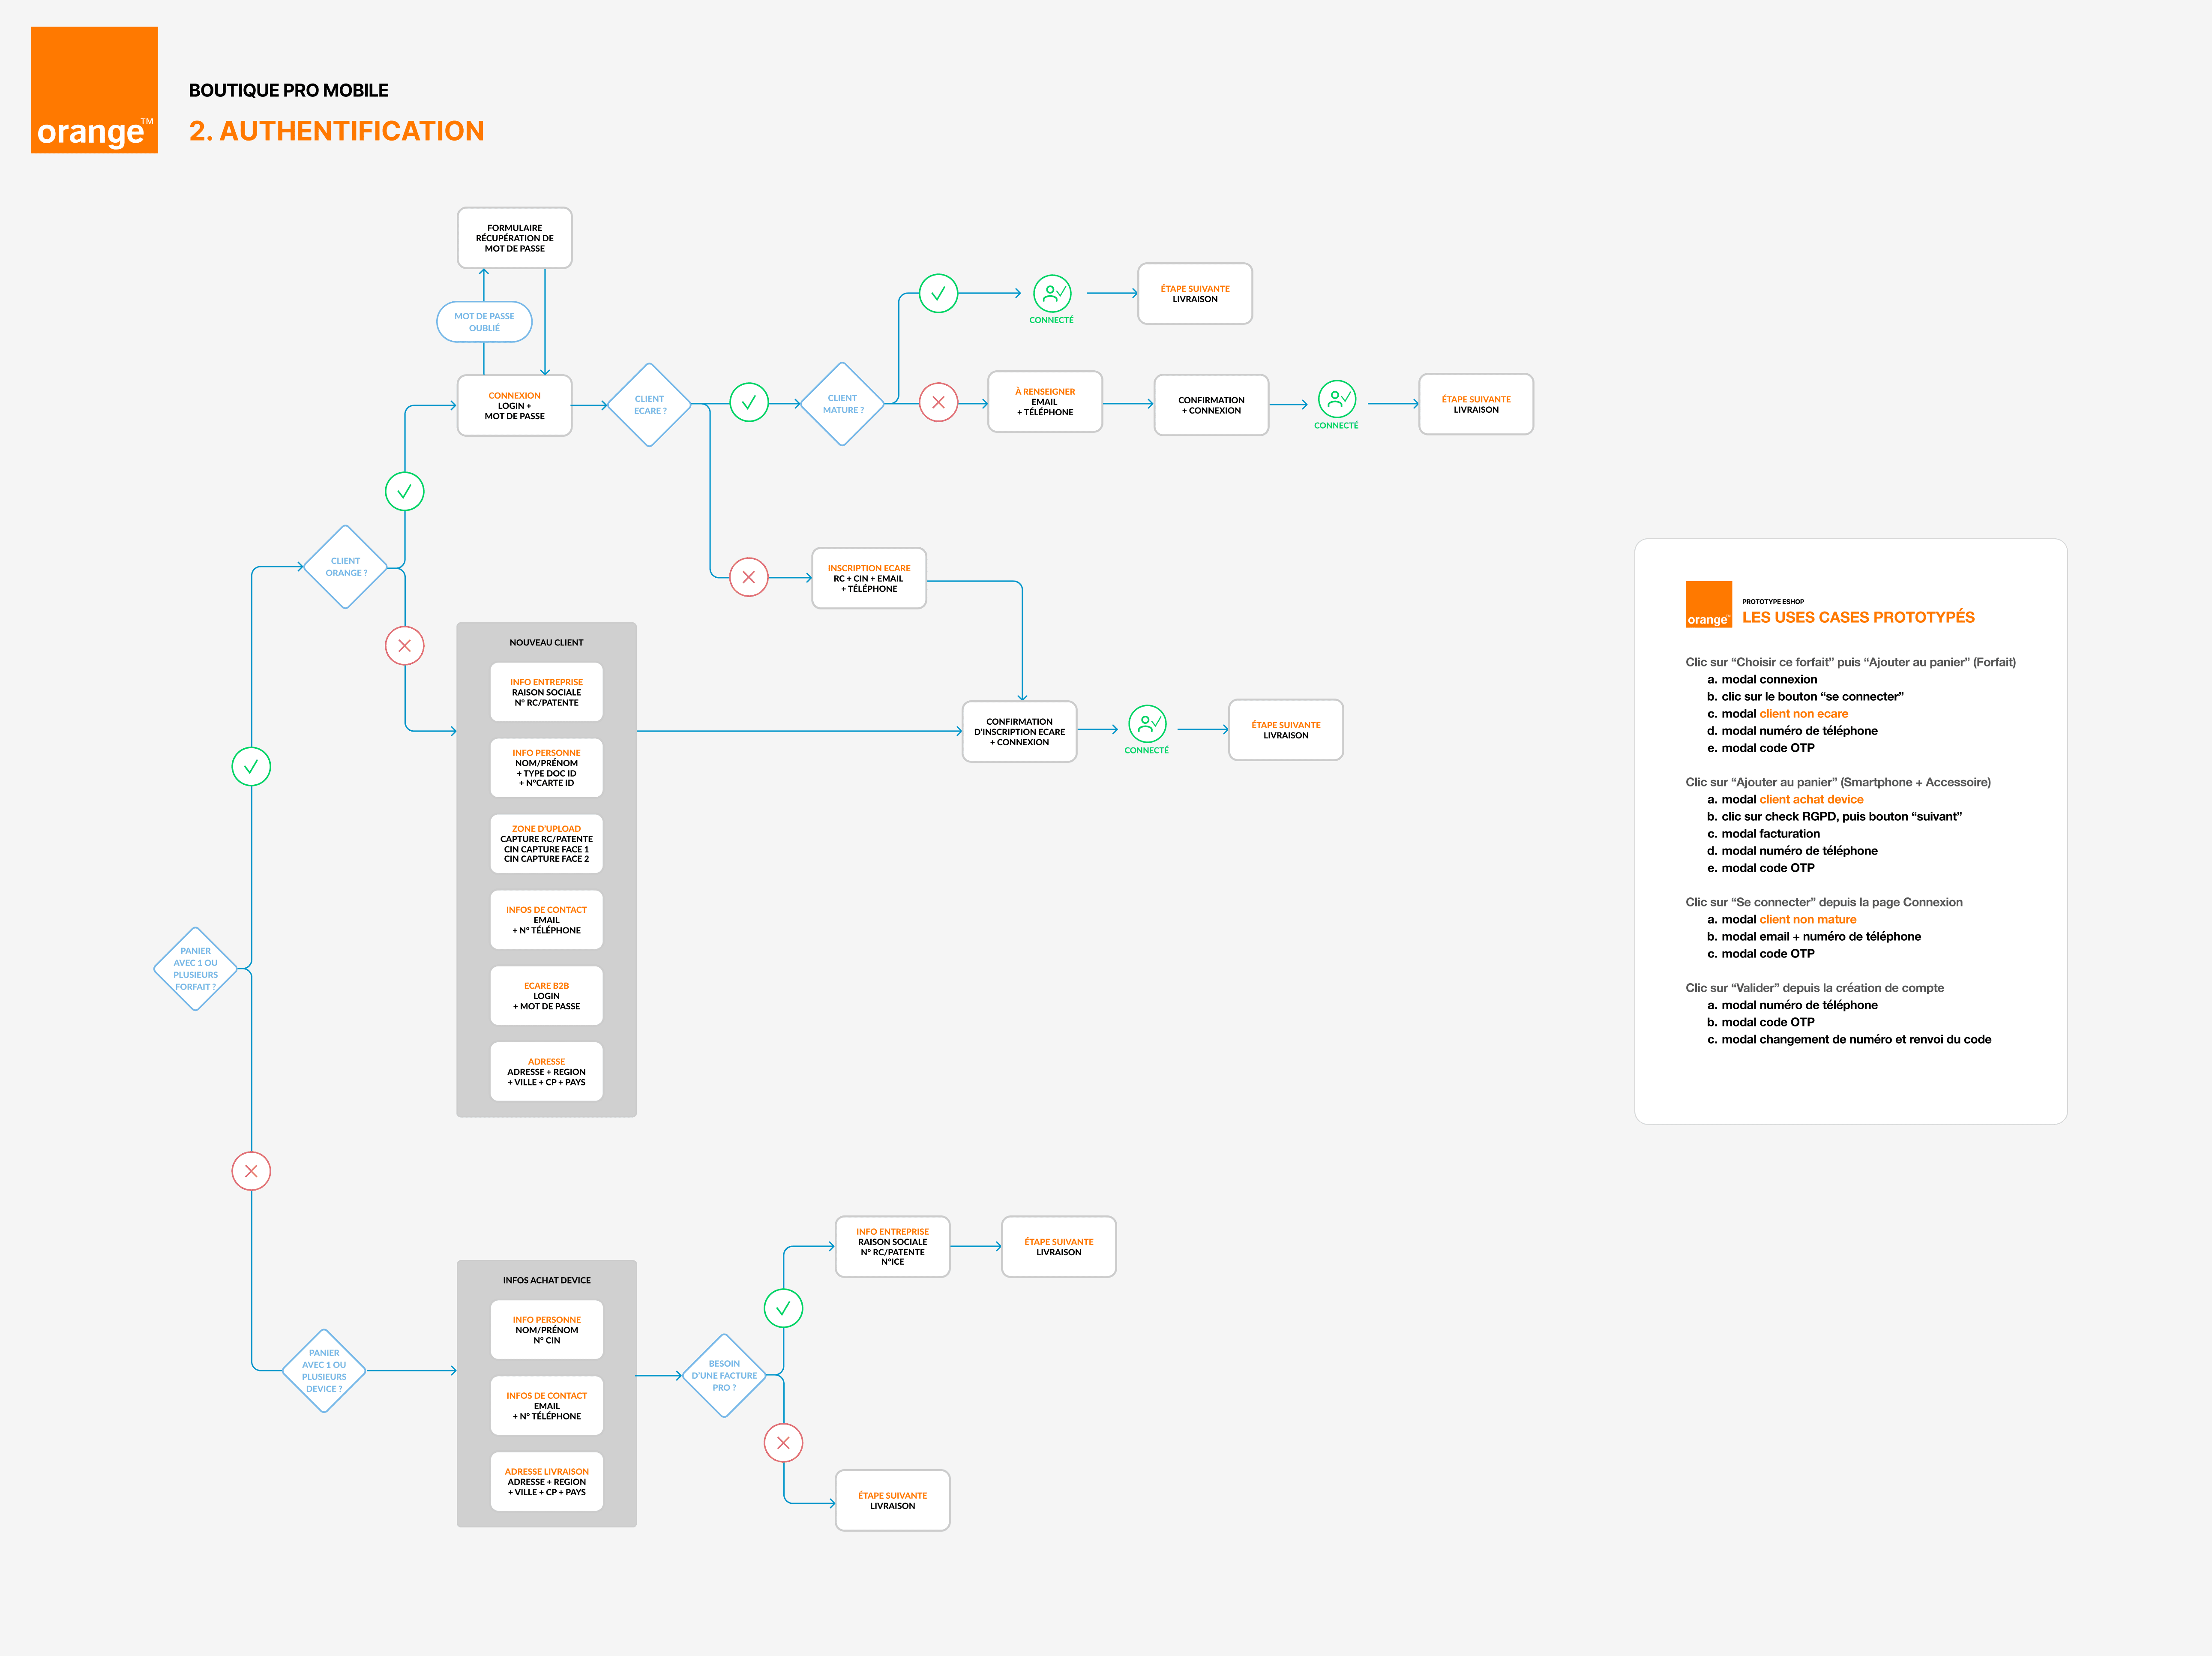
Task: Select the red X circle before the À Renseigner box
Action: [938, 402]
